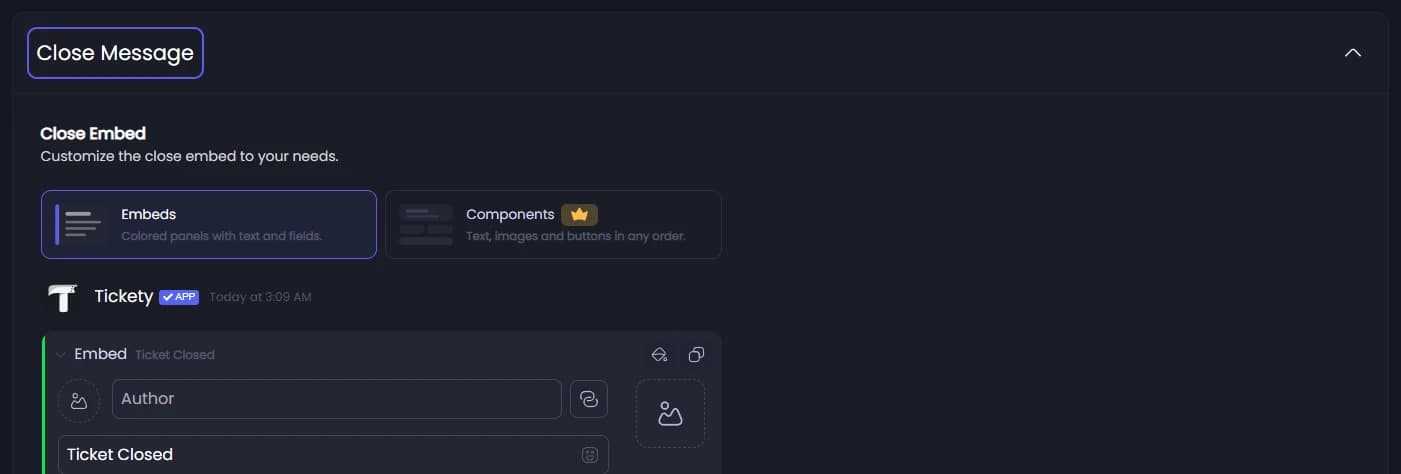Click the gold crown premium badge
The height and width of the screenshot is (474, 1401).
(579, 214)
